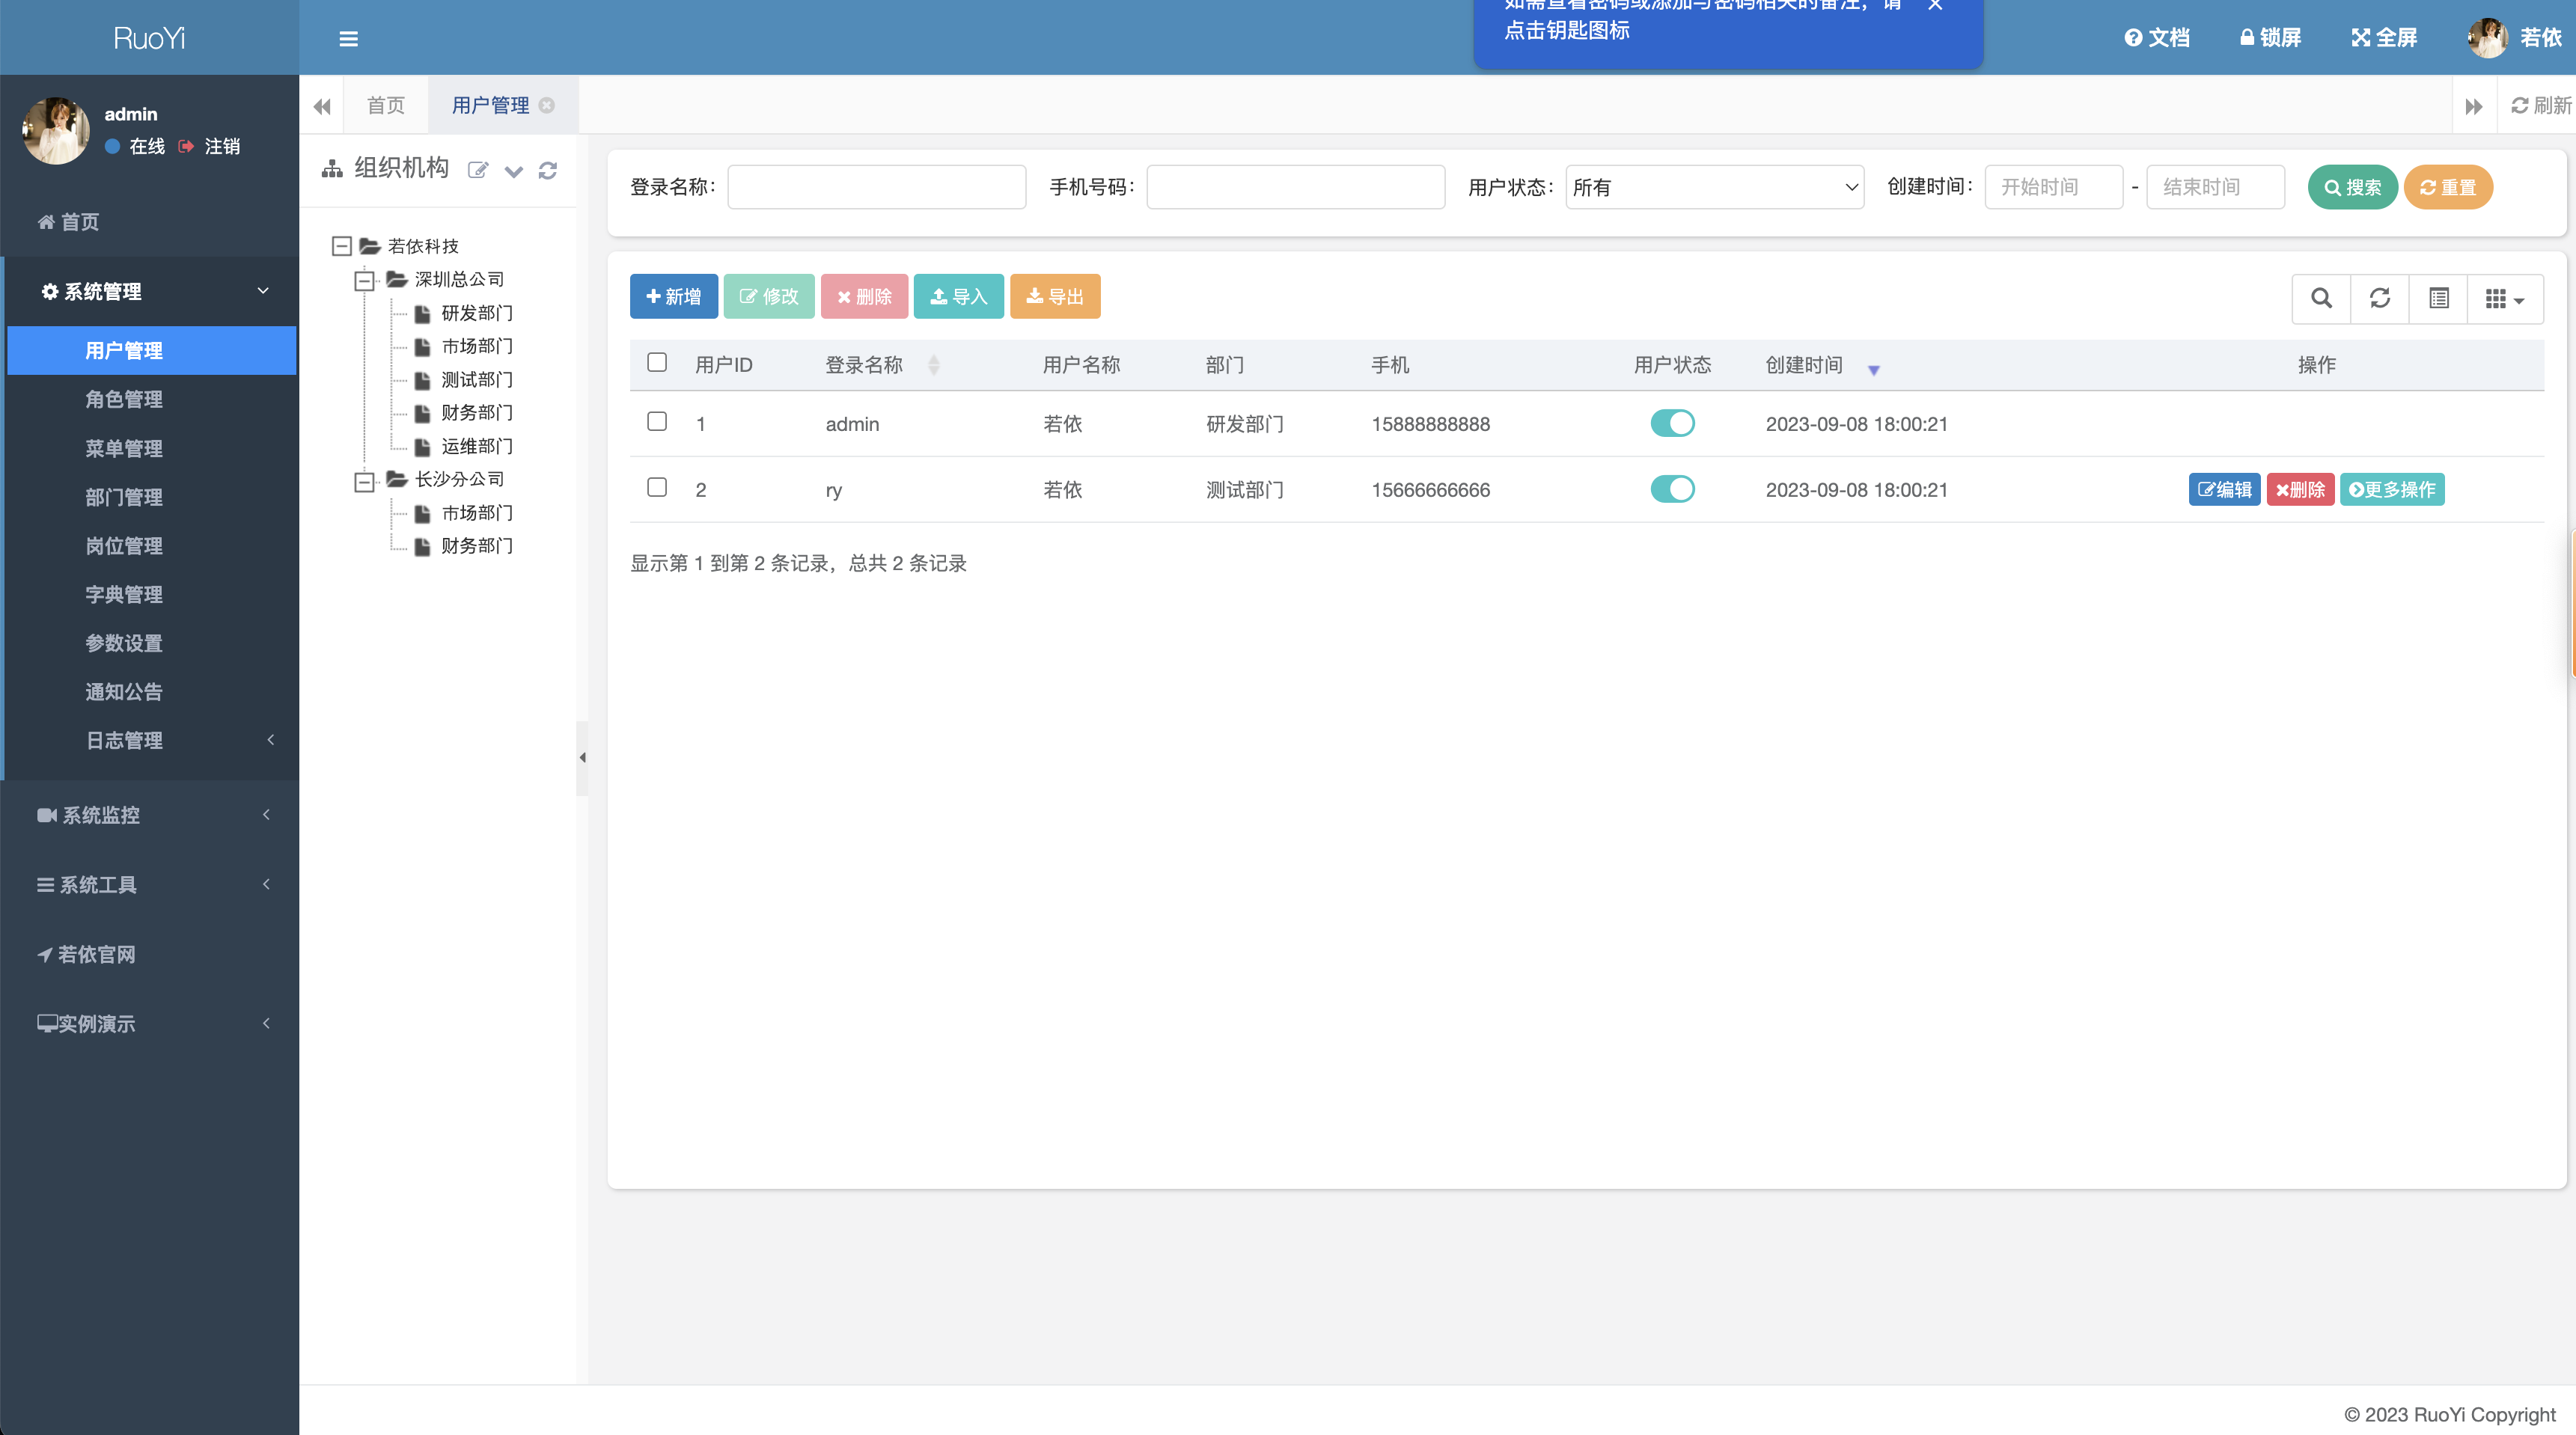Viewport: 2576px width, 1435px height.
Task: Switch to the 首页 tab
Action: (x=385, y=105)
